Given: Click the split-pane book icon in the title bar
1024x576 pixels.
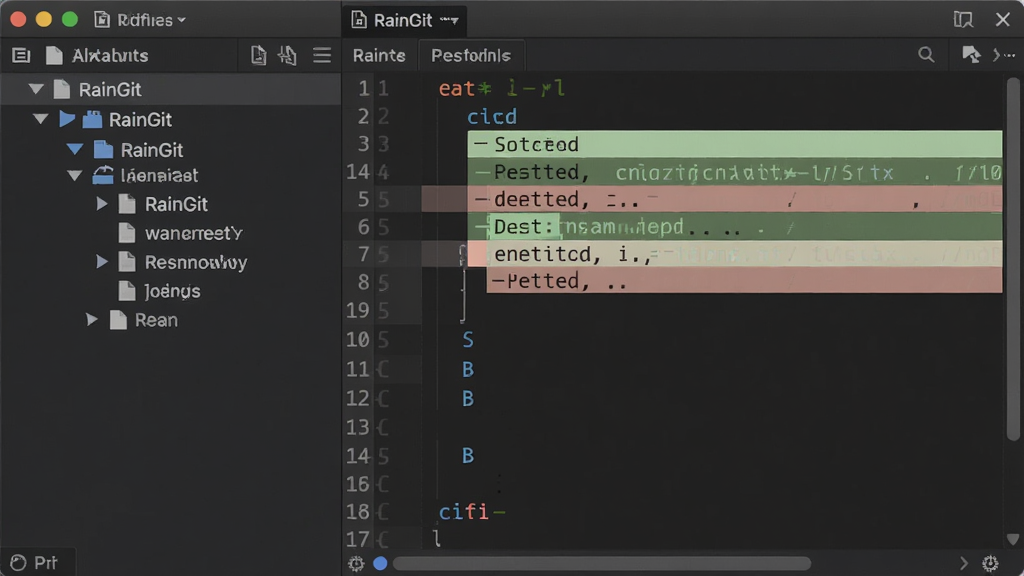Looking at the screenshot, I should (963, 20).
